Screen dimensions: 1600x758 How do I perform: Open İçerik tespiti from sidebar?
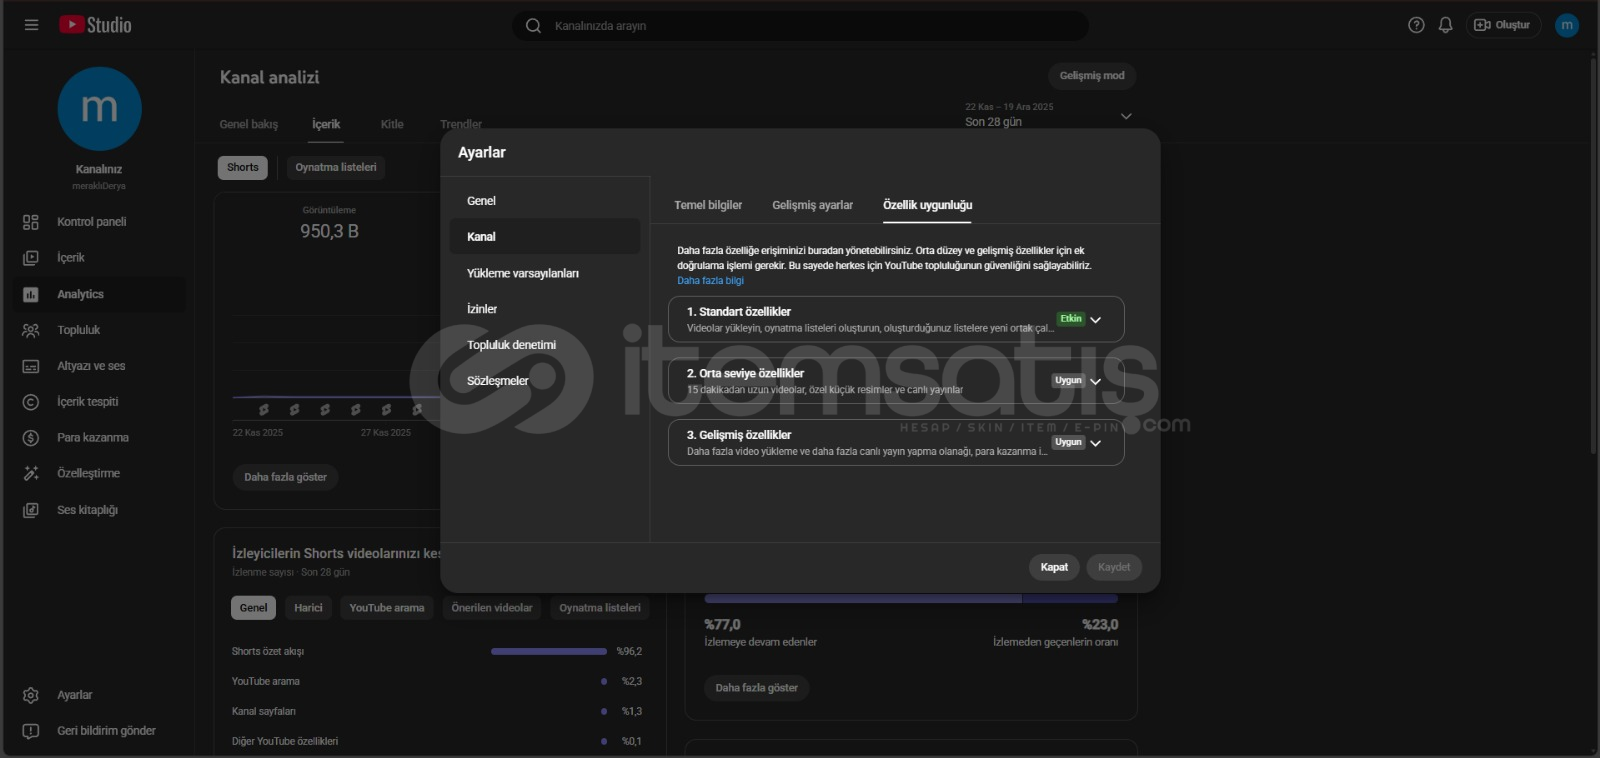[x=87, y=402]
